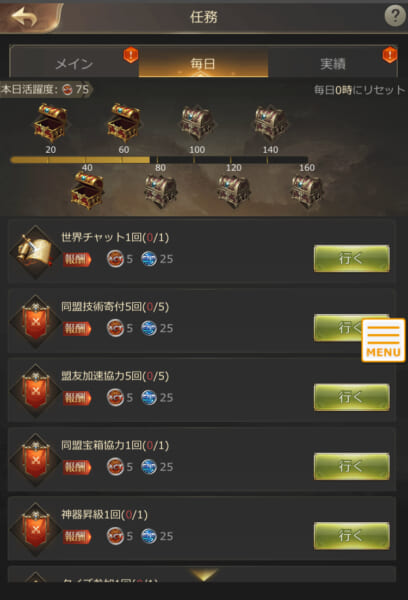This screenshot has width=408, height=600.
Task: Switch to the メイン tab
Action: click(74, 62)
